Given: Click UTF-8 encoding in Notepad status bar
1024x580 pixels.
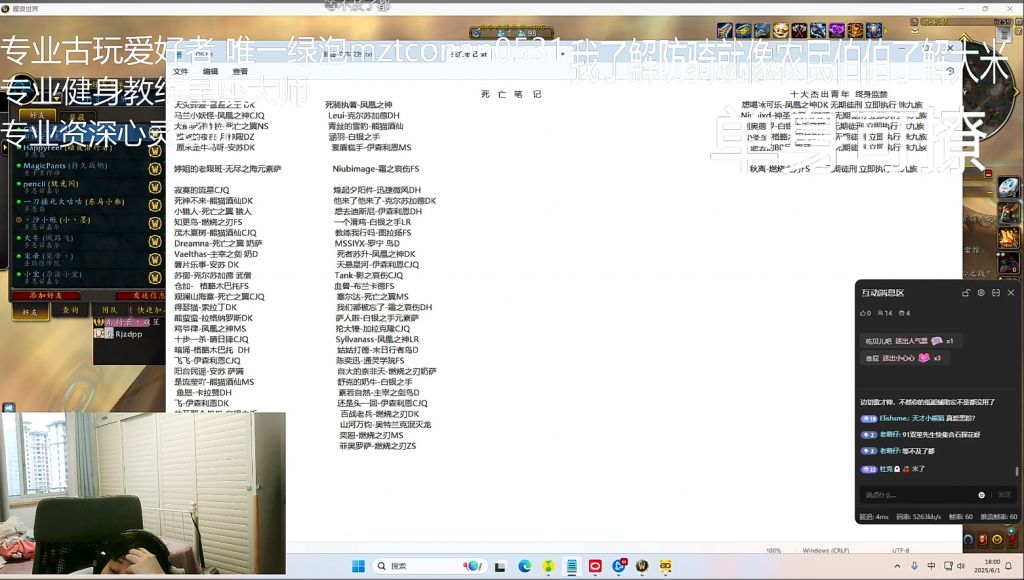Looking at the screenshot, I should (x=901, y=551).
